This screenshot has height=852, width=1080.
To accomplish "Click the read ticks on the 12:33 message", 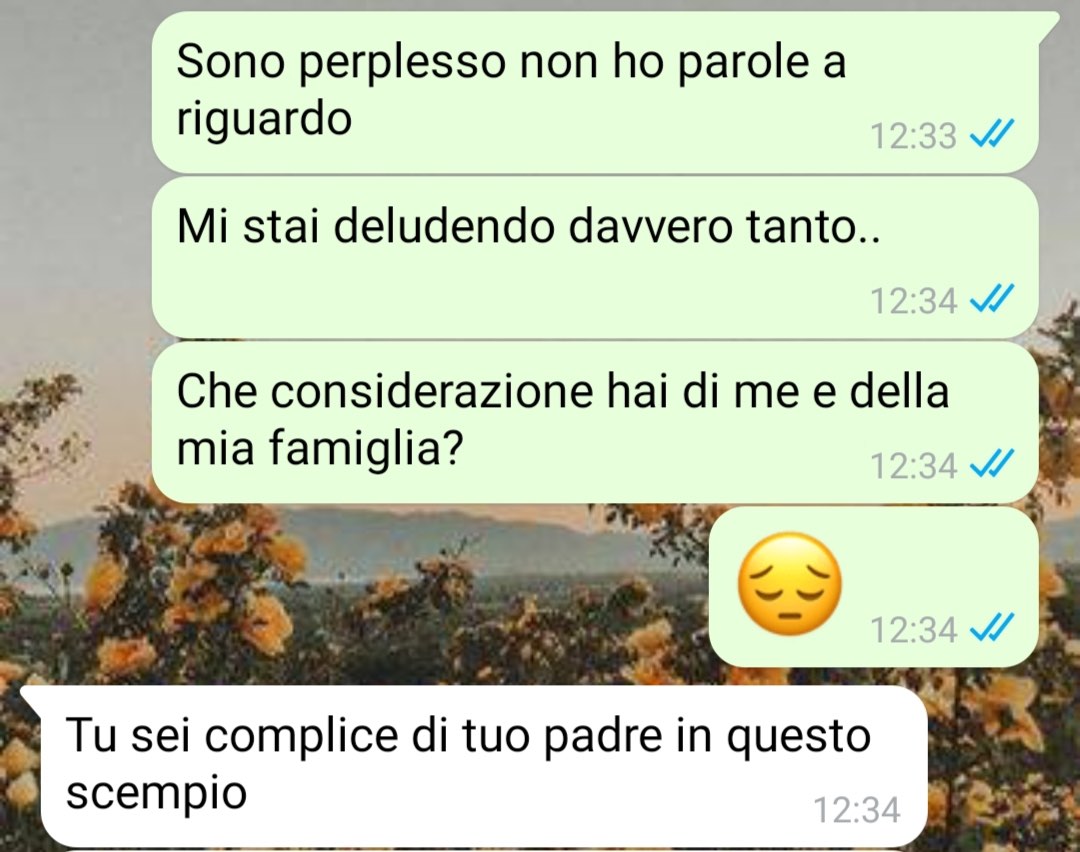I will (x=992, y=134).
